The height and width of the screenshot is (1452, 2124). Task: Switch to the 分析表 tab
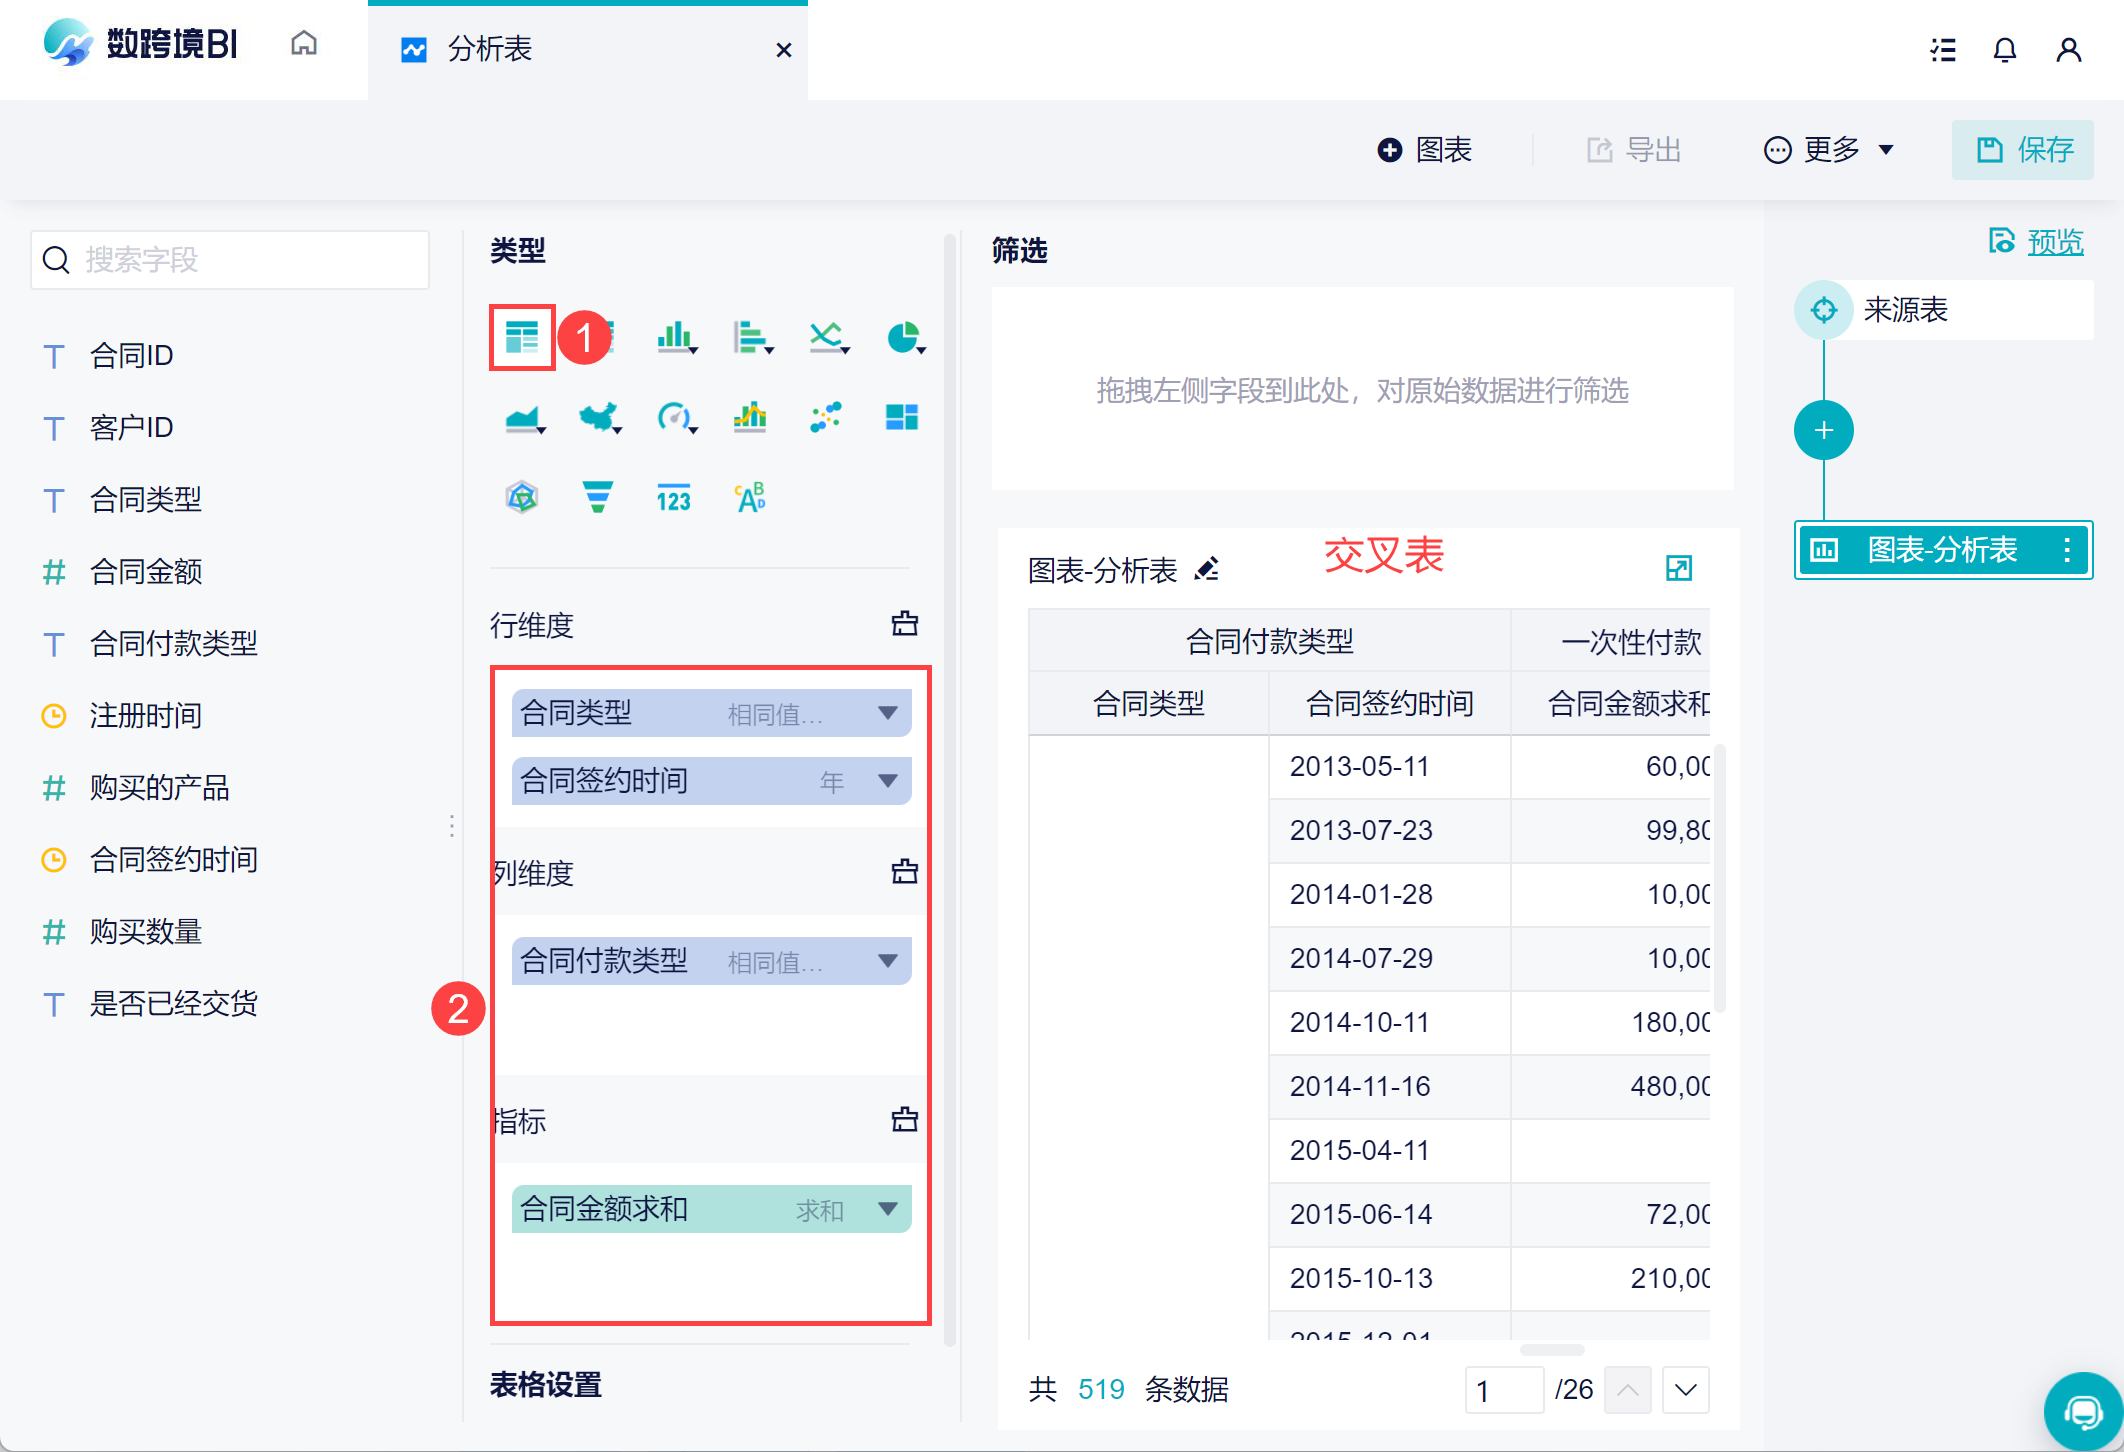(x=490, y=50)
